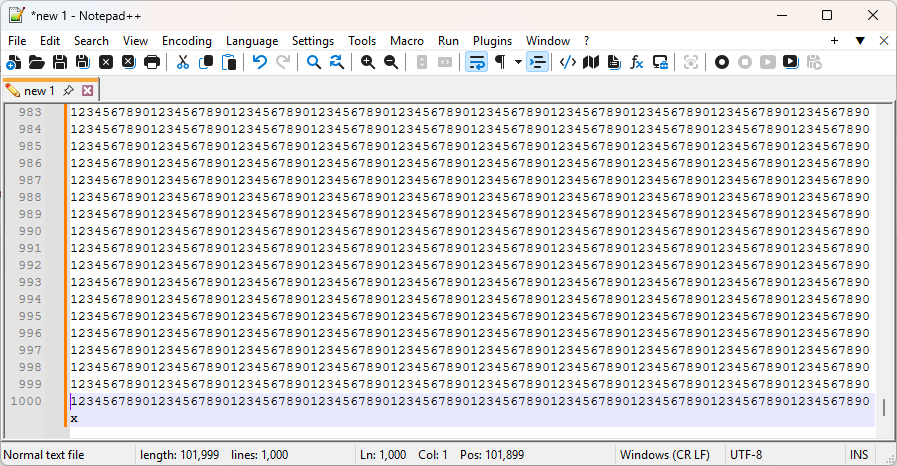Click the vertical scrollbar thumb
This screenshot has height=466, width=897.
(x=884, y=408)
